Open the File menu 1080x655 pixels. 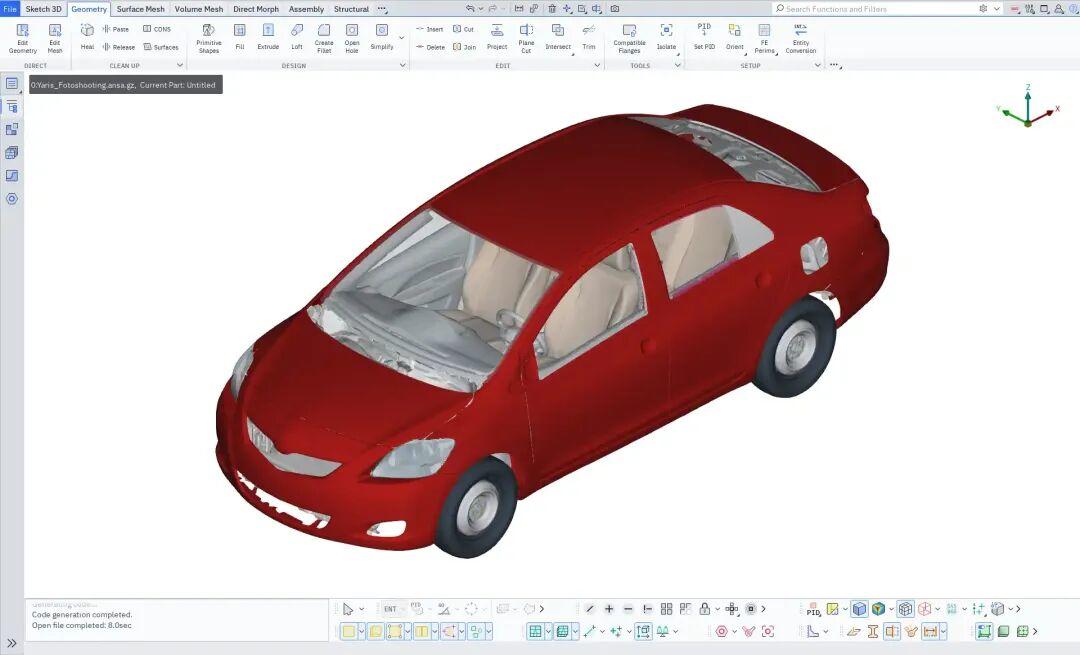click(x=10, y=9)
